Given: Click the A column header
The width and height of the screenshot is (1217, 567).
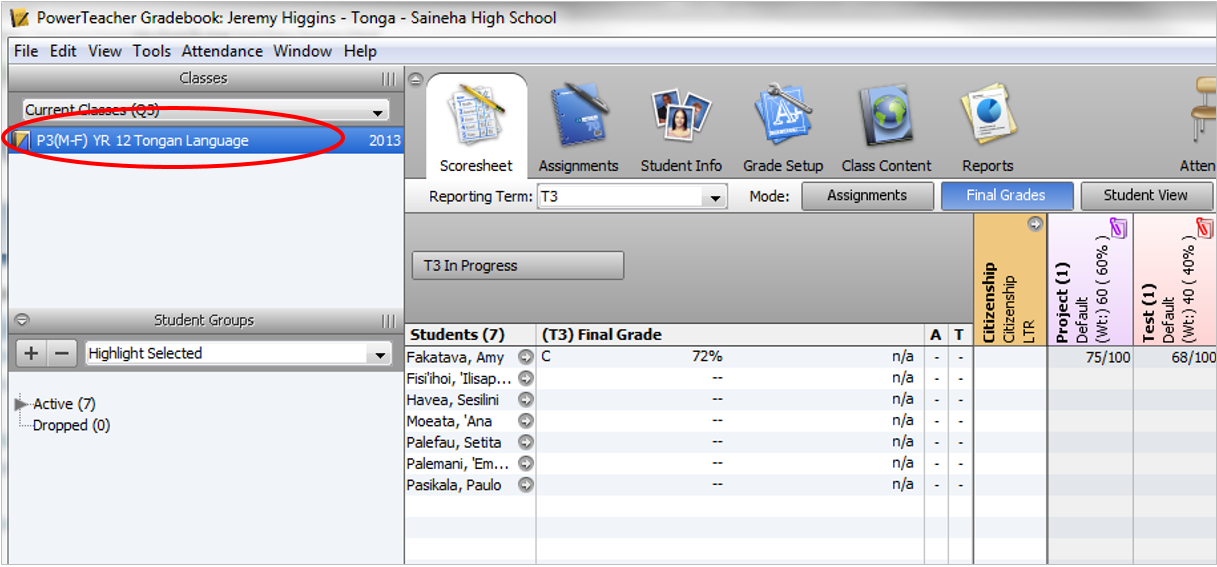Looking at the screenshot, I should [x=936, y=335].
